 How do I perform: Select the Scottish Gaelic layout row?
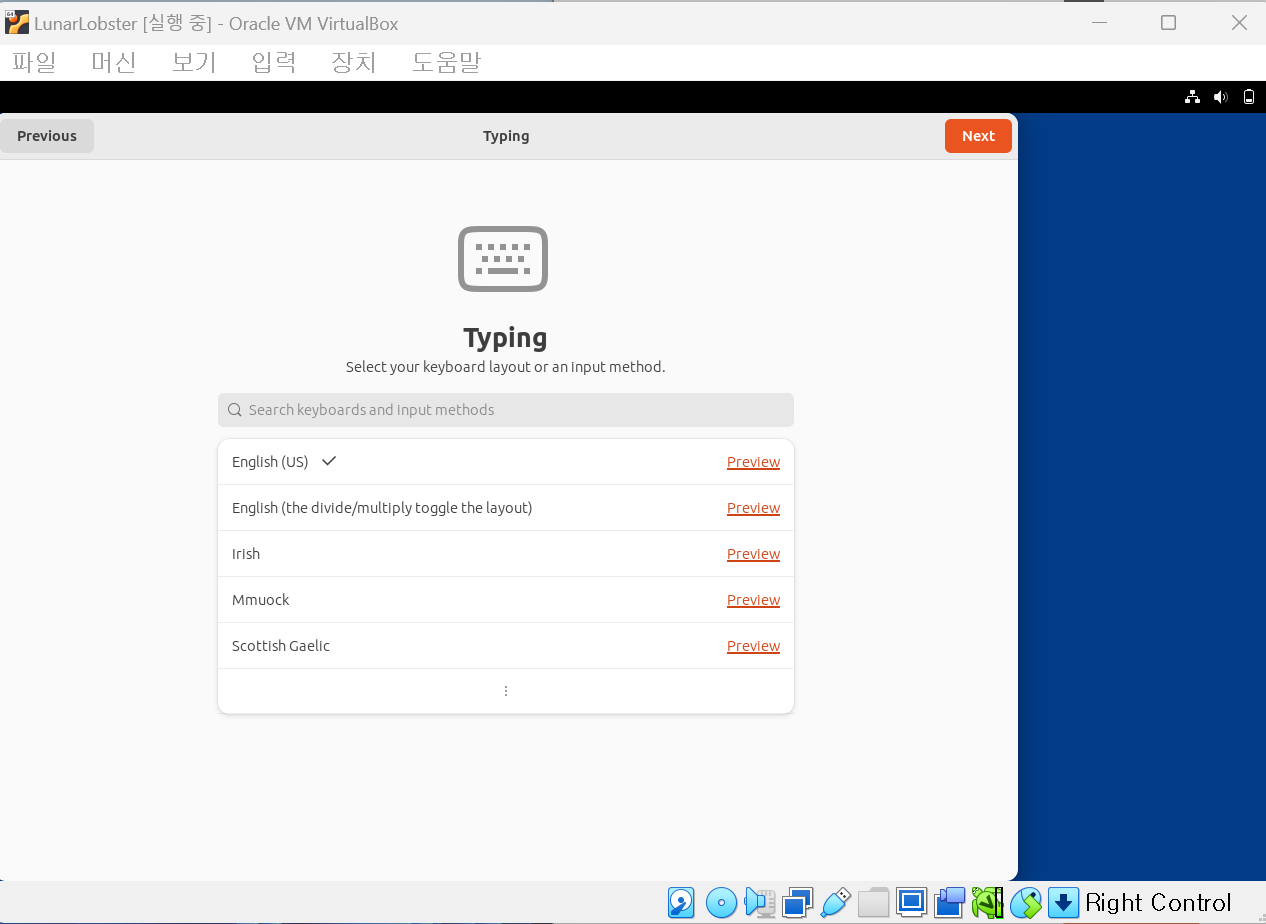(506, 646)
